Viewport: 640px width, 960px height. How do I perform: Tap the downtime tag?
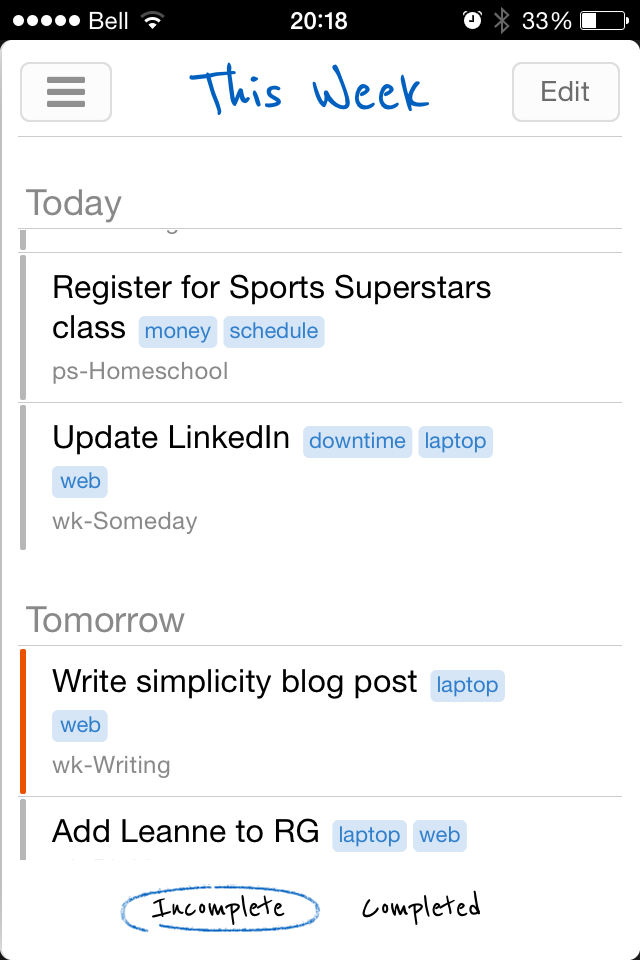point(358,441)
